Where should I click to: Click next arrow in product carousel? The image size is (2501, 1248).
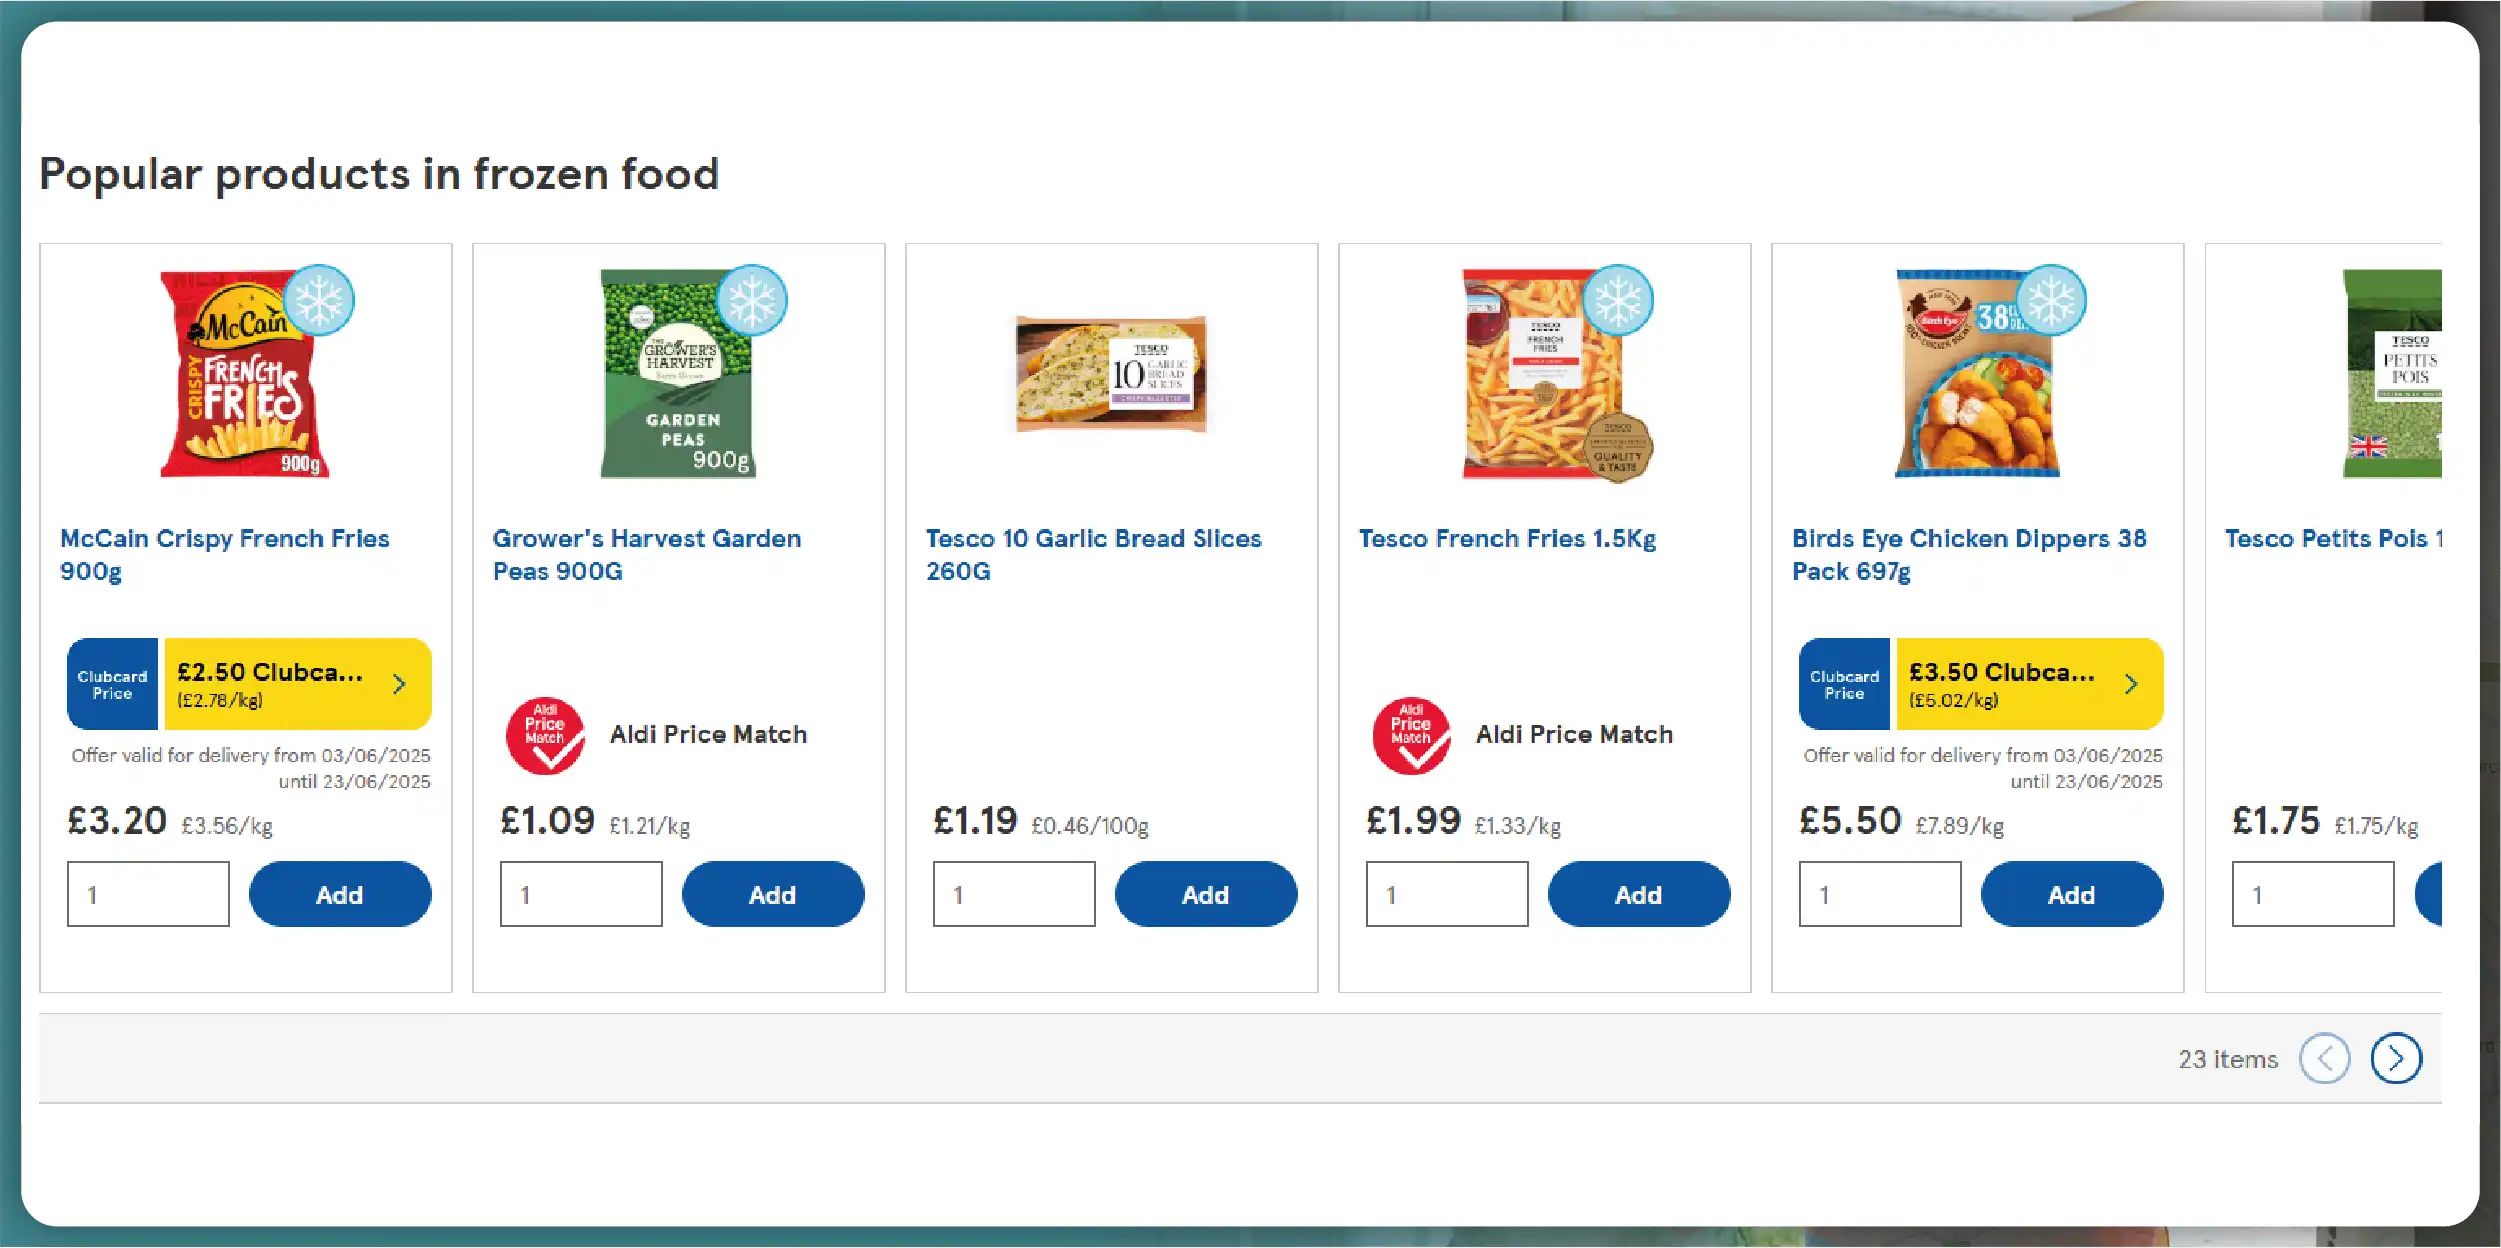pos(2395,1058)
